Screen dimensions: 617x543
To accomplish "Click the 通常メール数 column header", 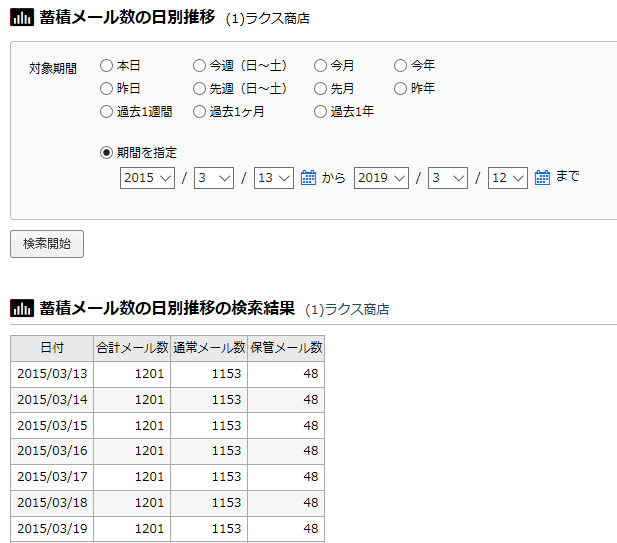I will [209, 348].
